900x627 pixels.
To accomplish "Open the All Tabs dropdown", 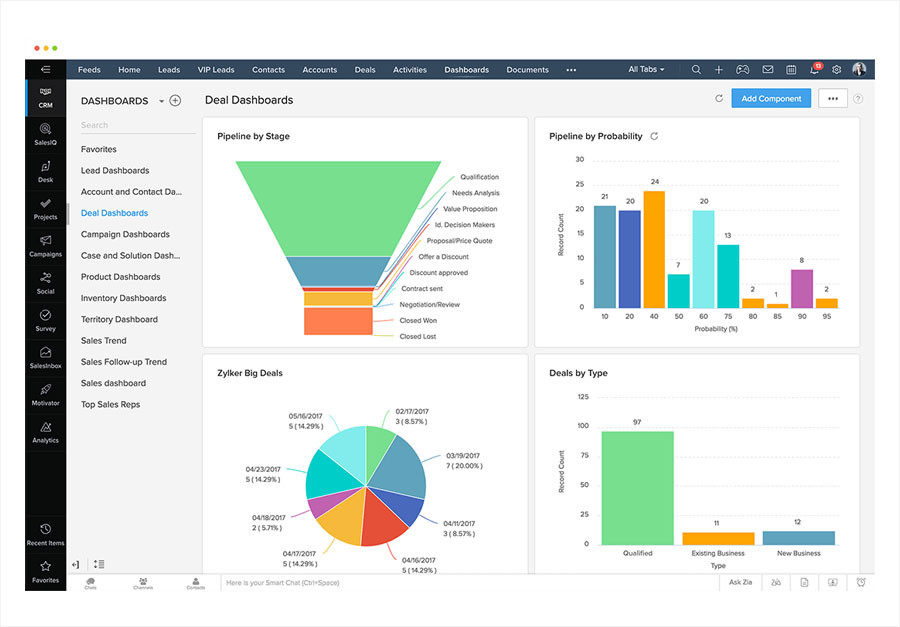I will 646,69.
